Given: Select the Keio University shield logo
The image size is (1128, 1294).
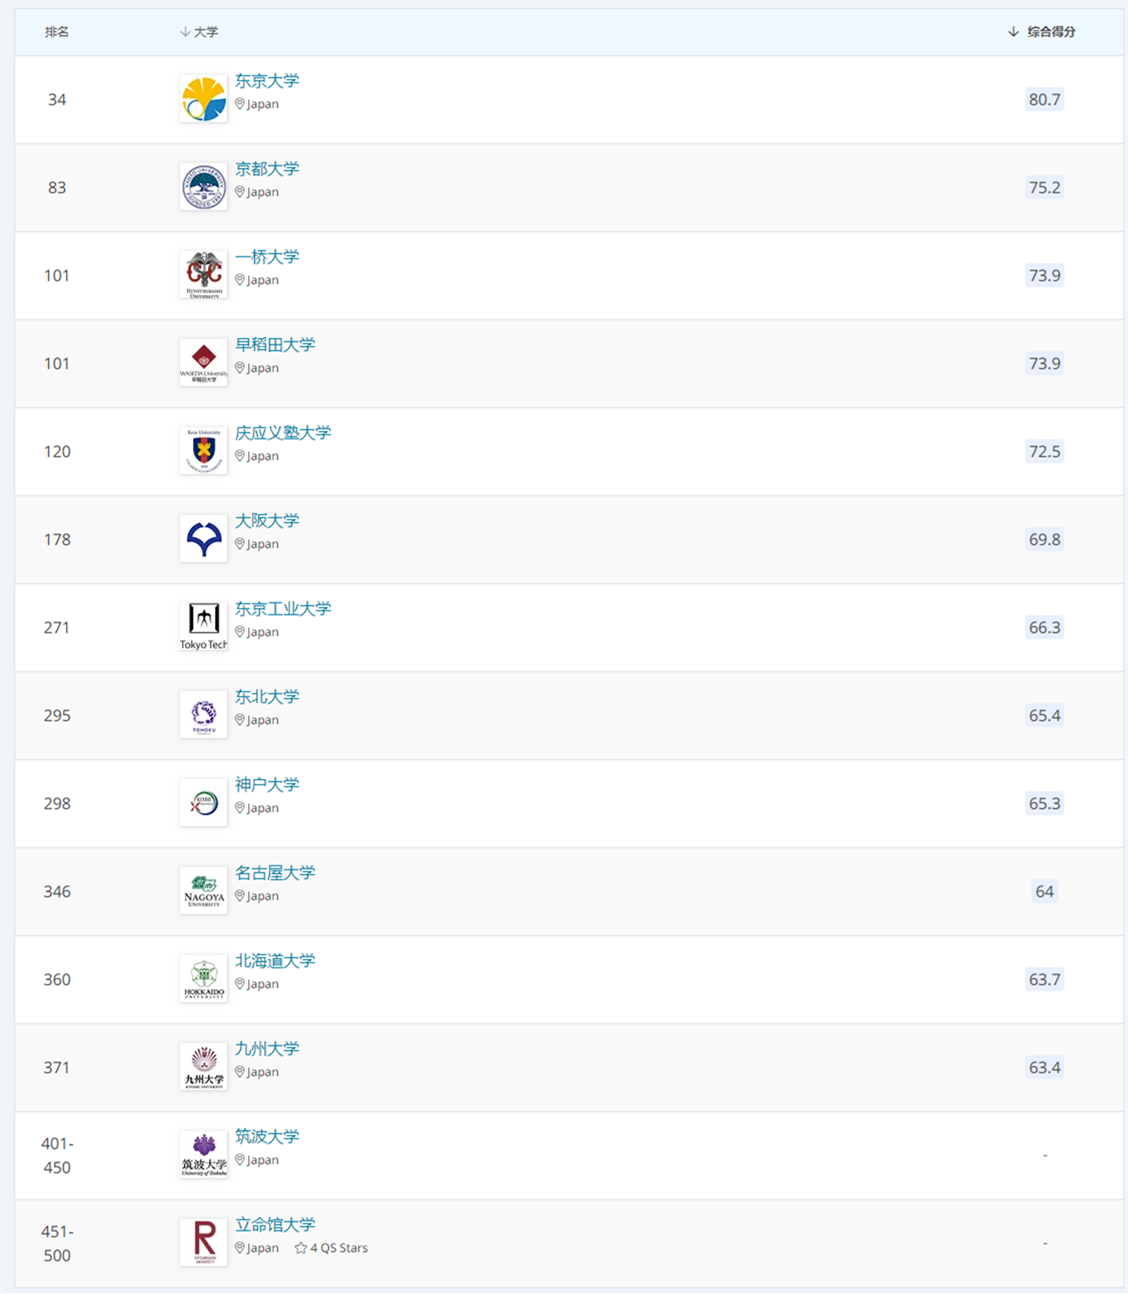Looking at the screenshot, I should (x=204, y=451).
